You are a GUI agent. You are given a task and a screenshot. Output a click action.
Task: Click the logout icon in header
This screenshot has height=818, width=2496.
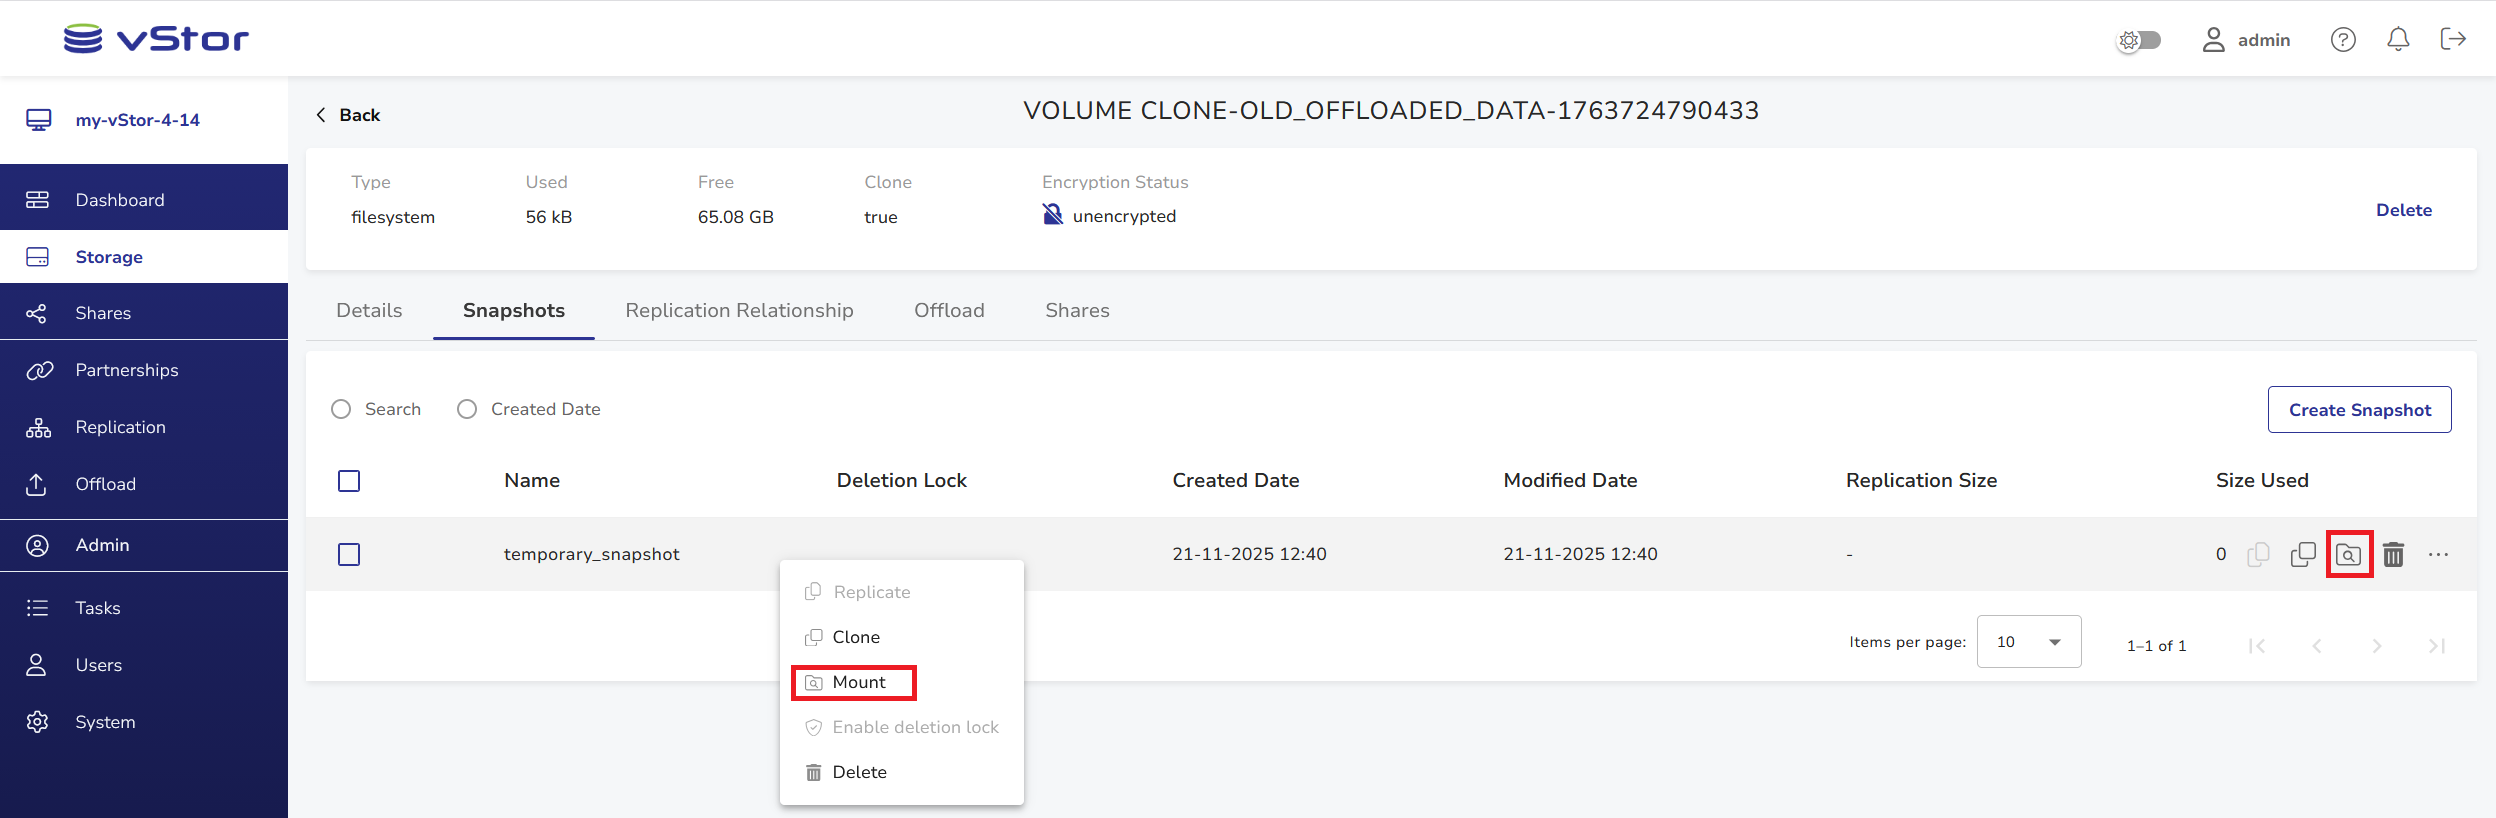pyautogui.click(x=2453, y=39)
